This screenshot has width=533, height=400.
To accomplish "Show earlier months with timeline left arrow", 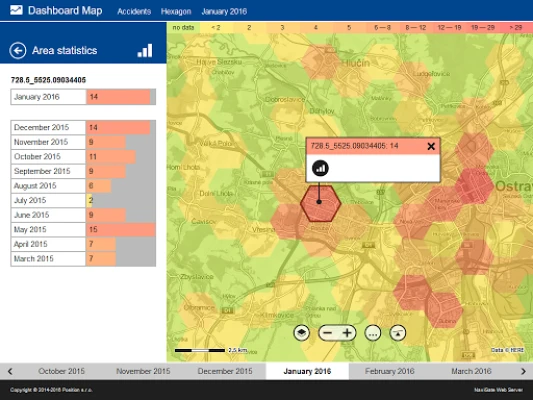I will 10,371.
